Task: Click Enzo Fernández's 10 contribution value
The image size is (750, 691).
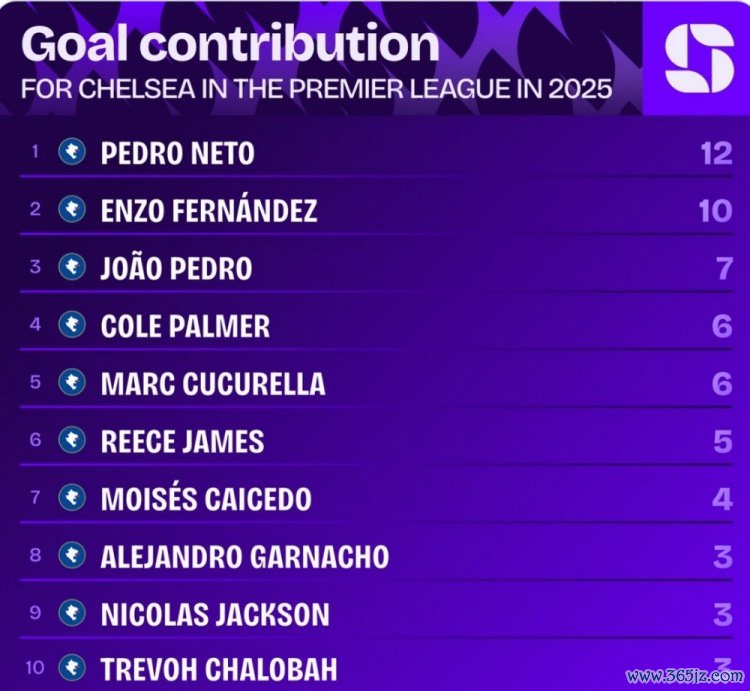Action: [x=716, y=210]
